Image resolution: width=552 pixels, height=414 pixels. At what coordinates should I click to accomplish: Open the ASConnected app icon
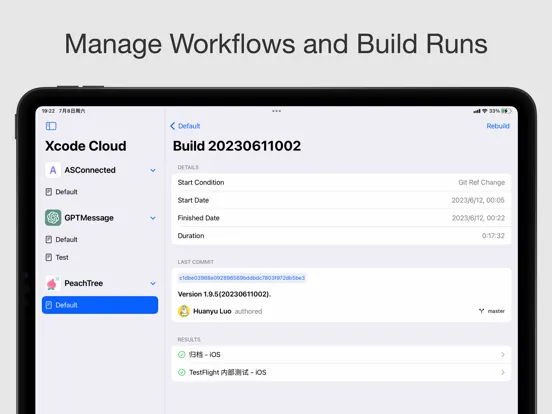pyautogui.click(x=53, y=170)
